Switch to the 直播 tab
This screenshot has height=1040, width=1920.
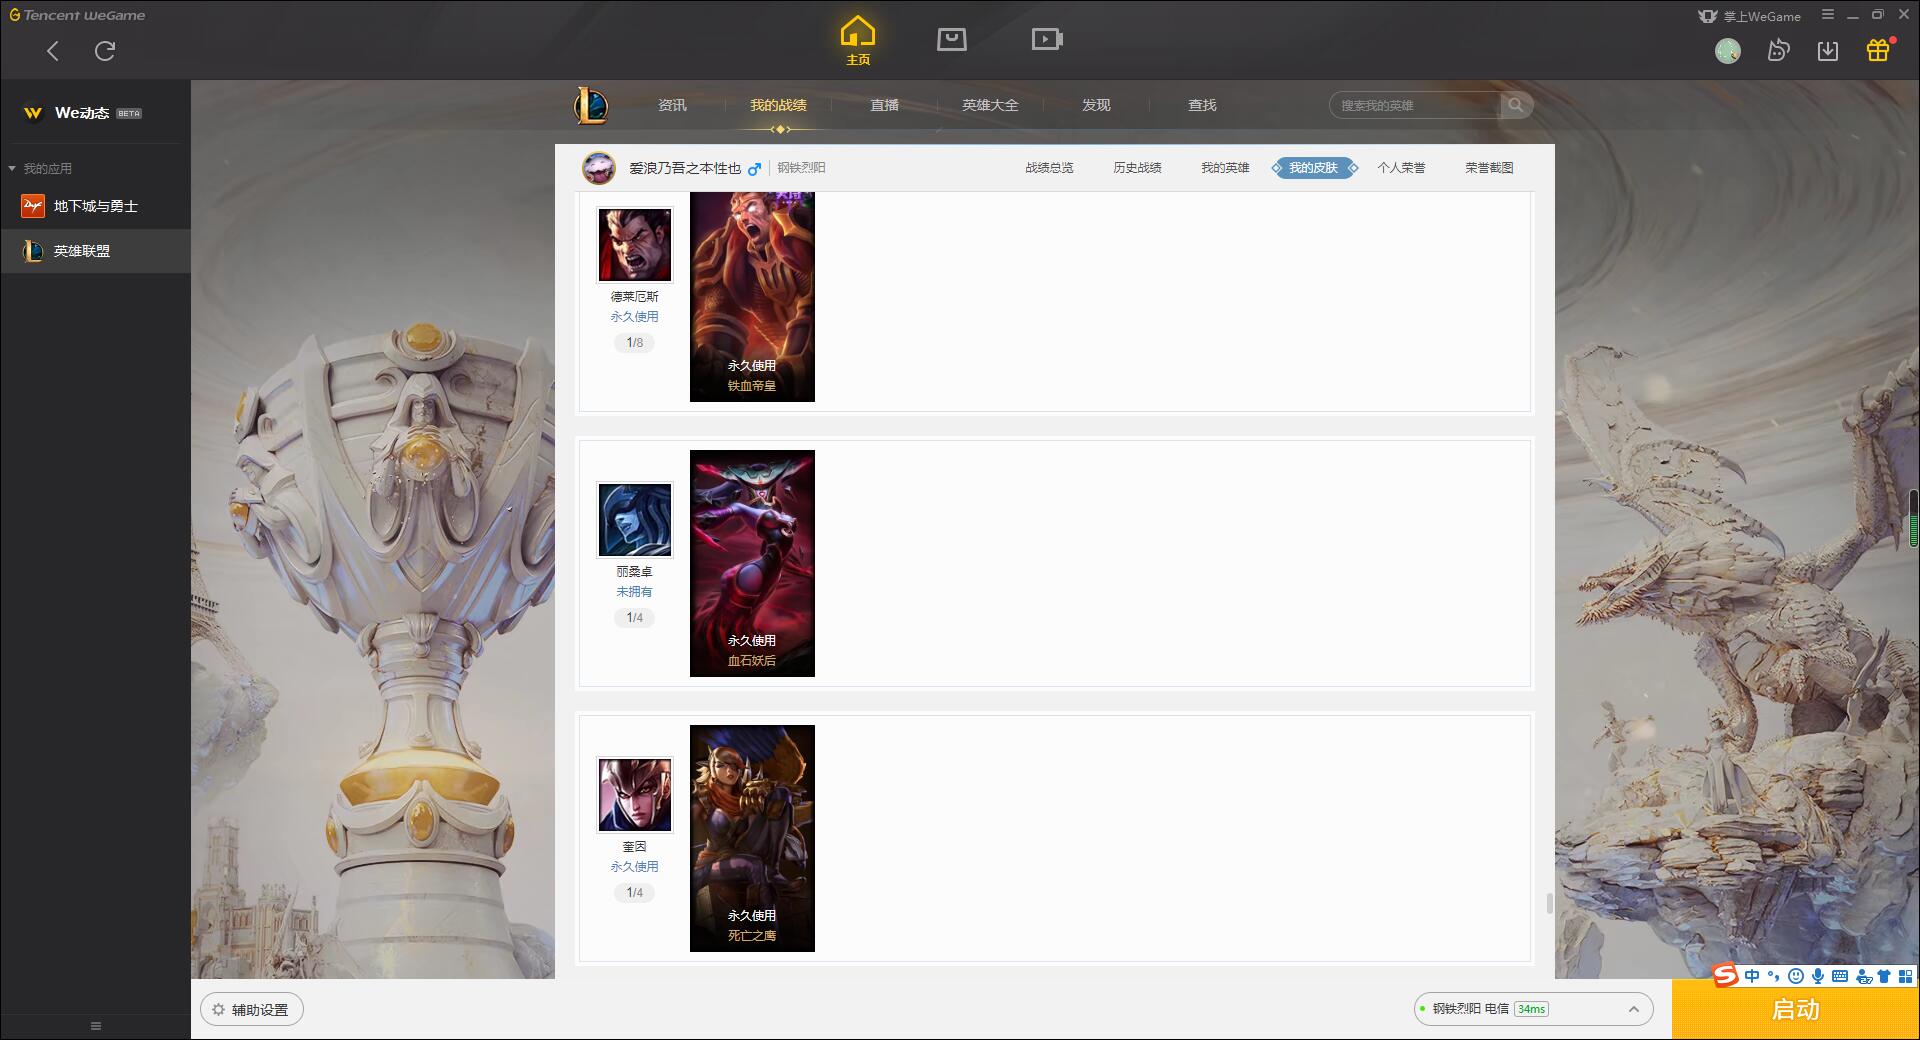point(884,105)
